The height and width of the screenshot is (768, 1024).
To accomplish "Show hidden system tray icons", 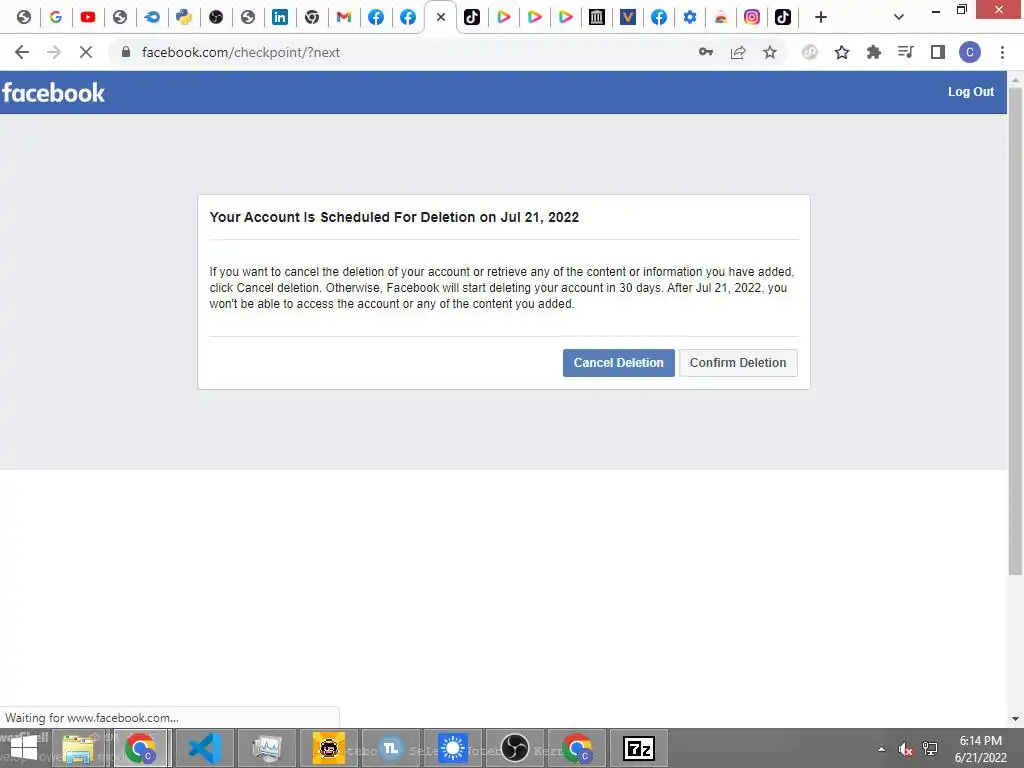I will point(881,749).
